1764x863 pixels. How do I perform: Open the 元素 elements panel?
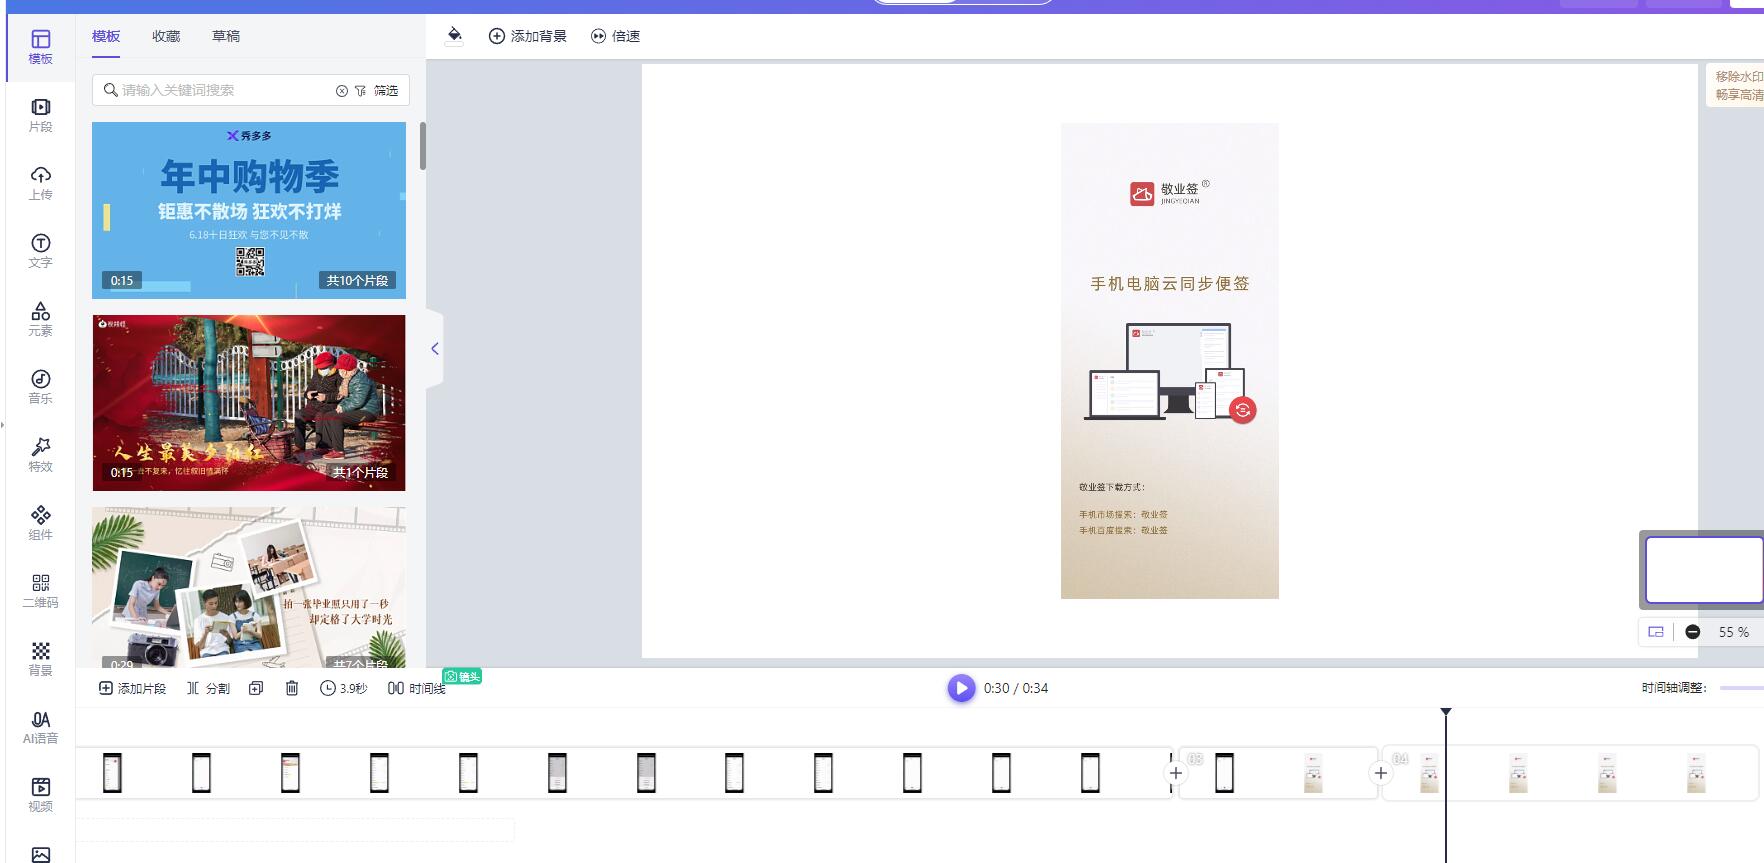coord(40,319)
